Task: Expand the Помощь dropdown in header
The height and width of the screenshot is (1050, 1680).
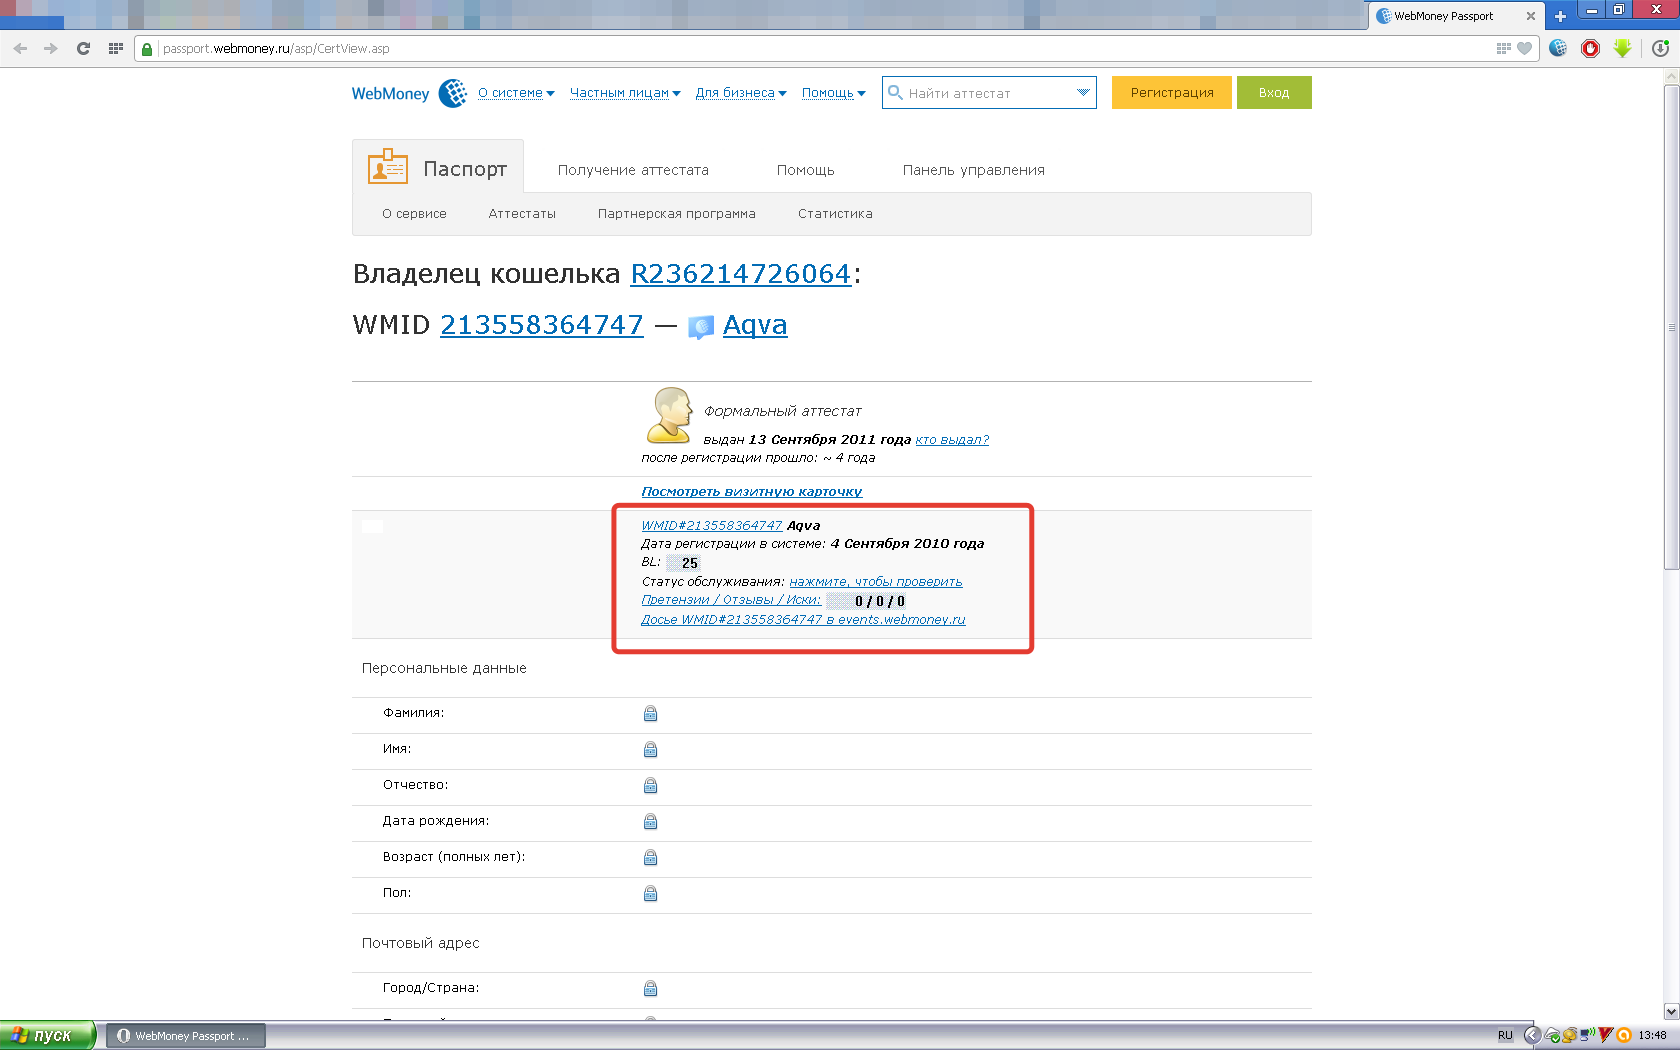Action: click(834, 93)
